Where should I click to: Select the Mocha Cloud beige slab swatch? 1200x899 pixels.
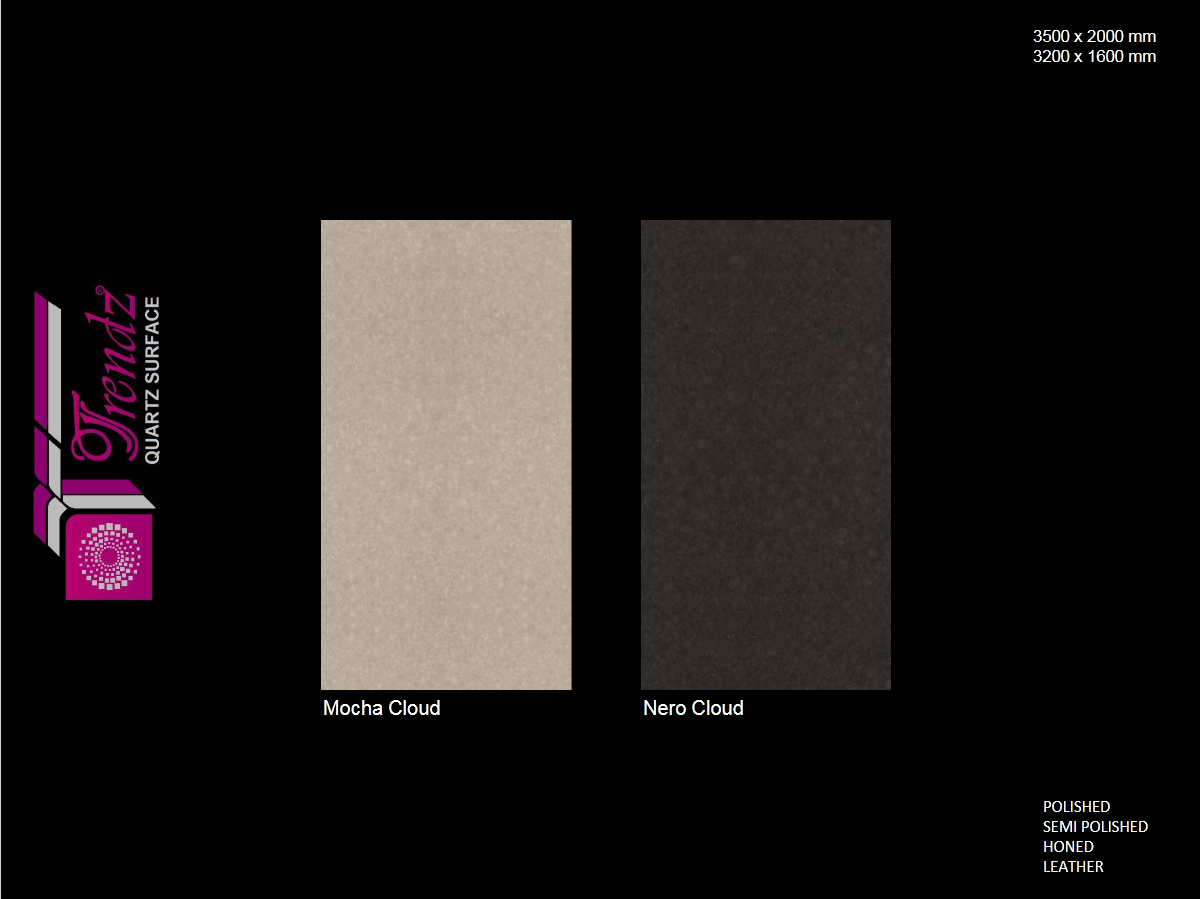[446, 454]
